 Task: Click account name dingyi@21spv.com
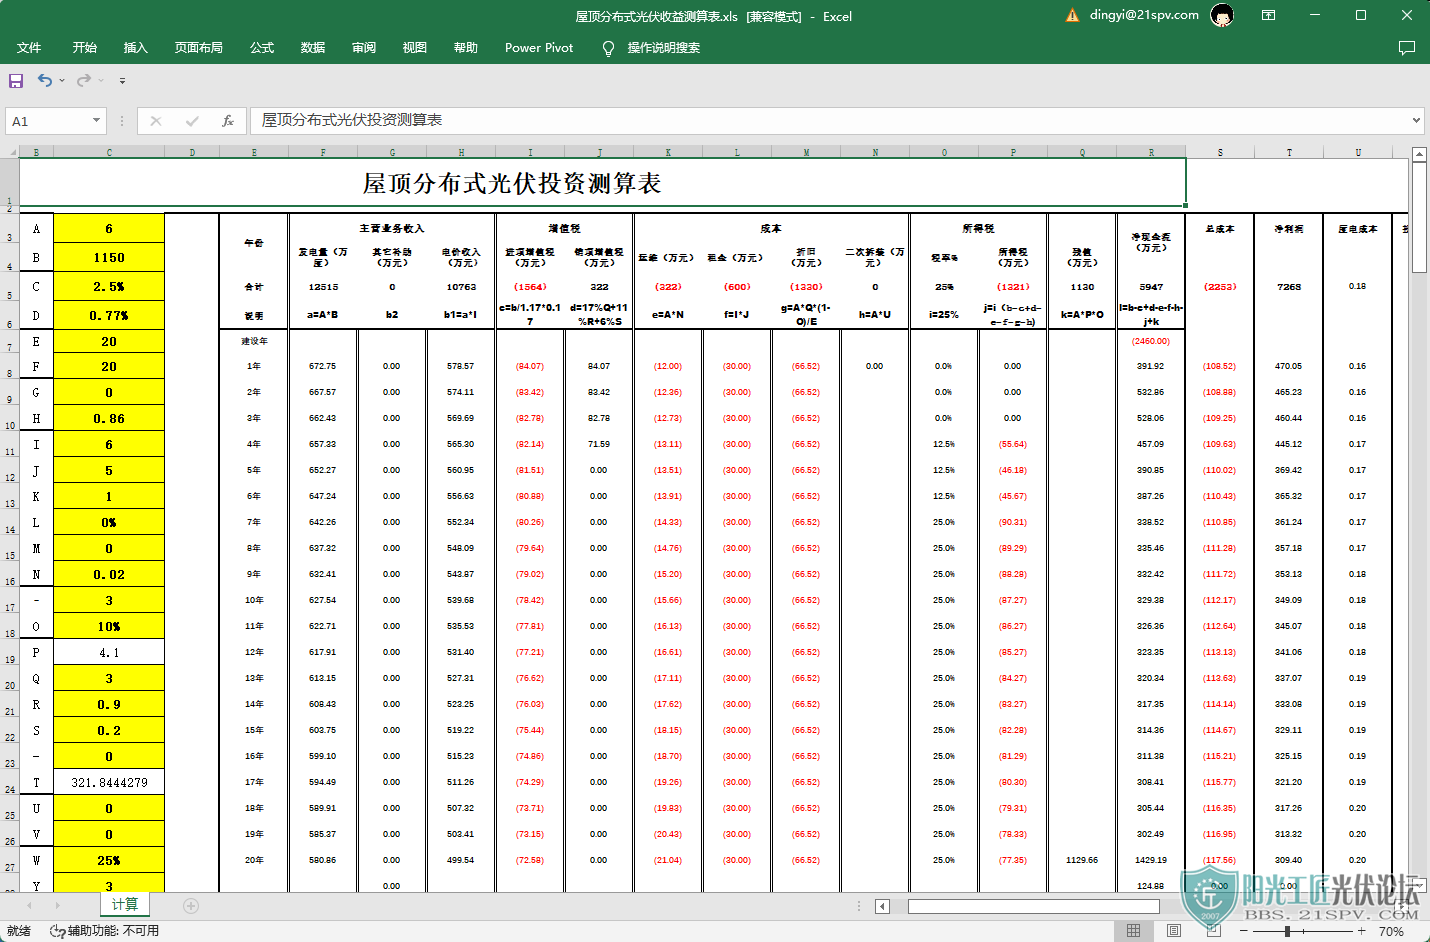click(x=1144, y=15)
